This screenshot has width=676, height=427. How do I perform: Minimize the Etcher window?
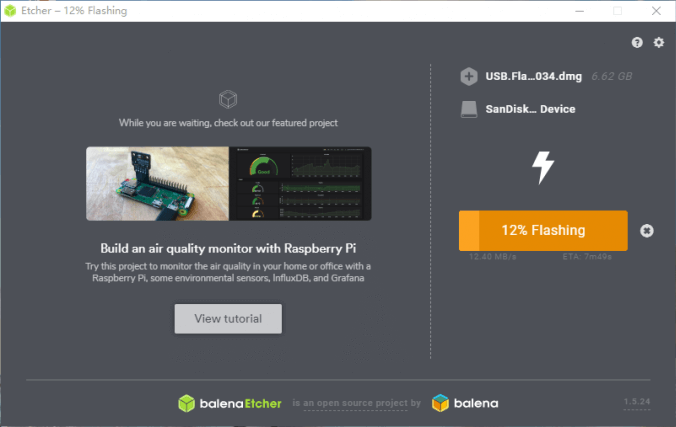[579, 11]
